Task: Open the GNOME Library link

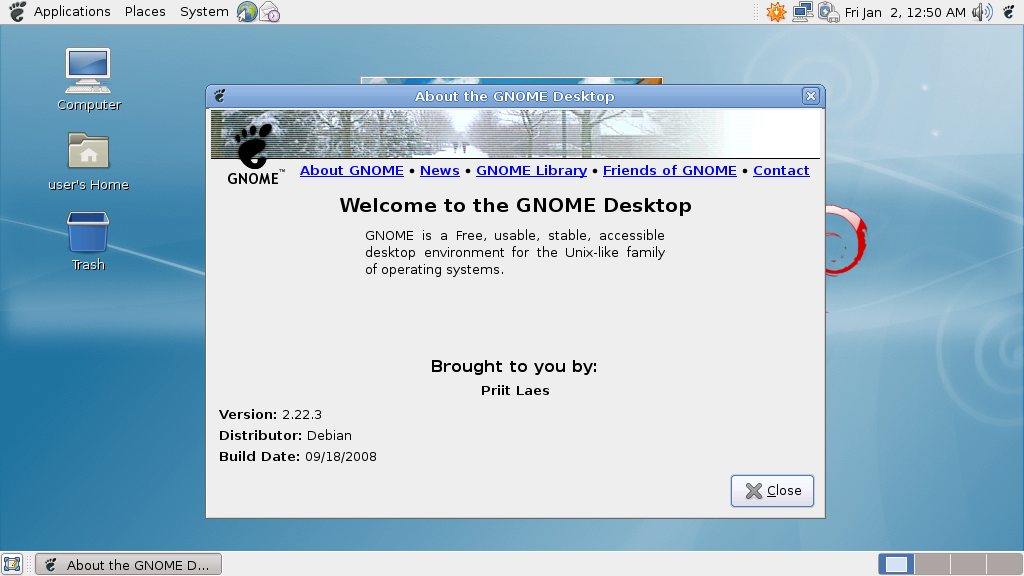Action: 531,170
